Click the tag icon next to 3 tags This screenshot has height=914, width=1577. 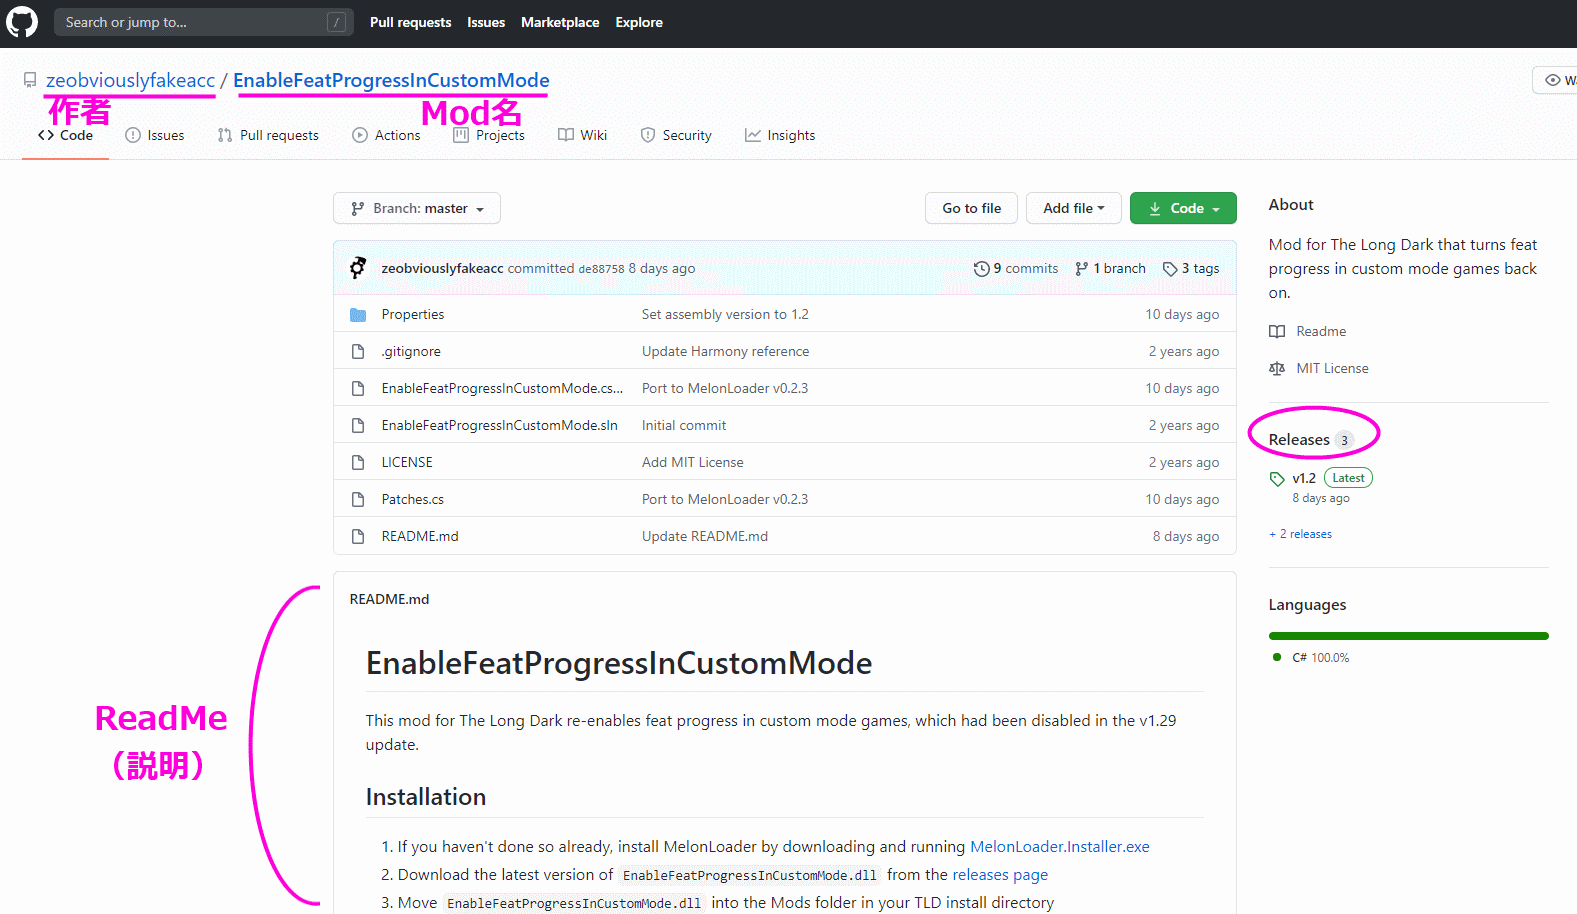click(1170, 268)
